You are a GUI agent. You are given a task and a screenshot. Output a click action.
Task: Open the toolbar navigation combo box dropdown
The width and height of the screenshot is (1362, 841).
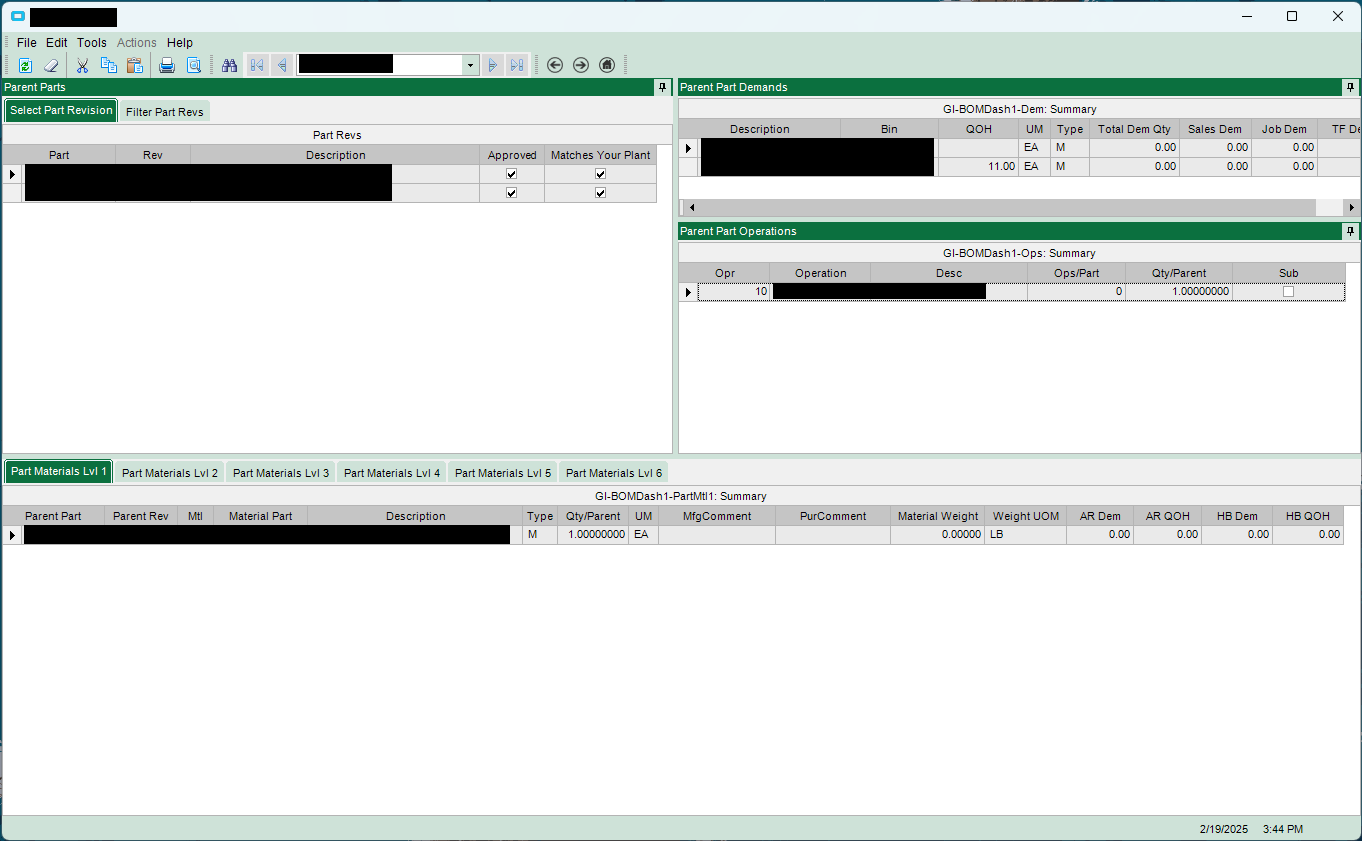click(x=470, y=65)
